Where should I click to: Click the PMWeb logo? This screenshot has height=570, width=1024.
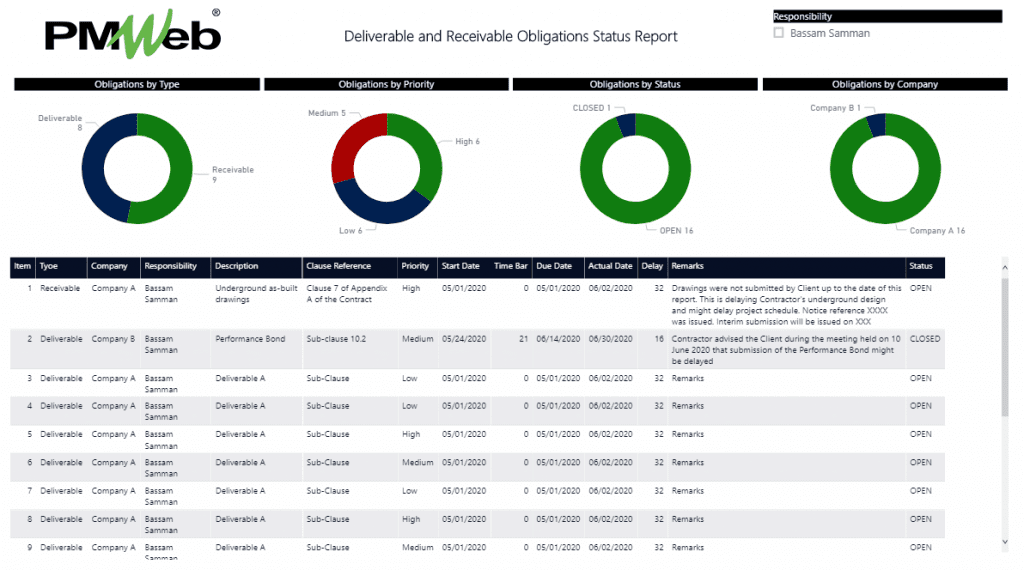point(133,33)
